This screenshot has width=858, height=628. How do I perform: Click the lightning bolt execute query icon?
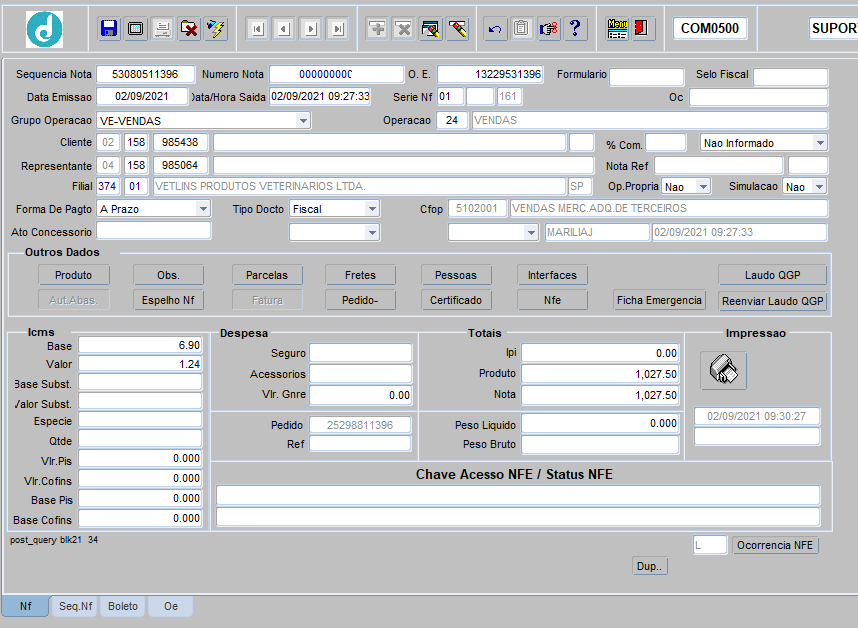tap(216, 28)
